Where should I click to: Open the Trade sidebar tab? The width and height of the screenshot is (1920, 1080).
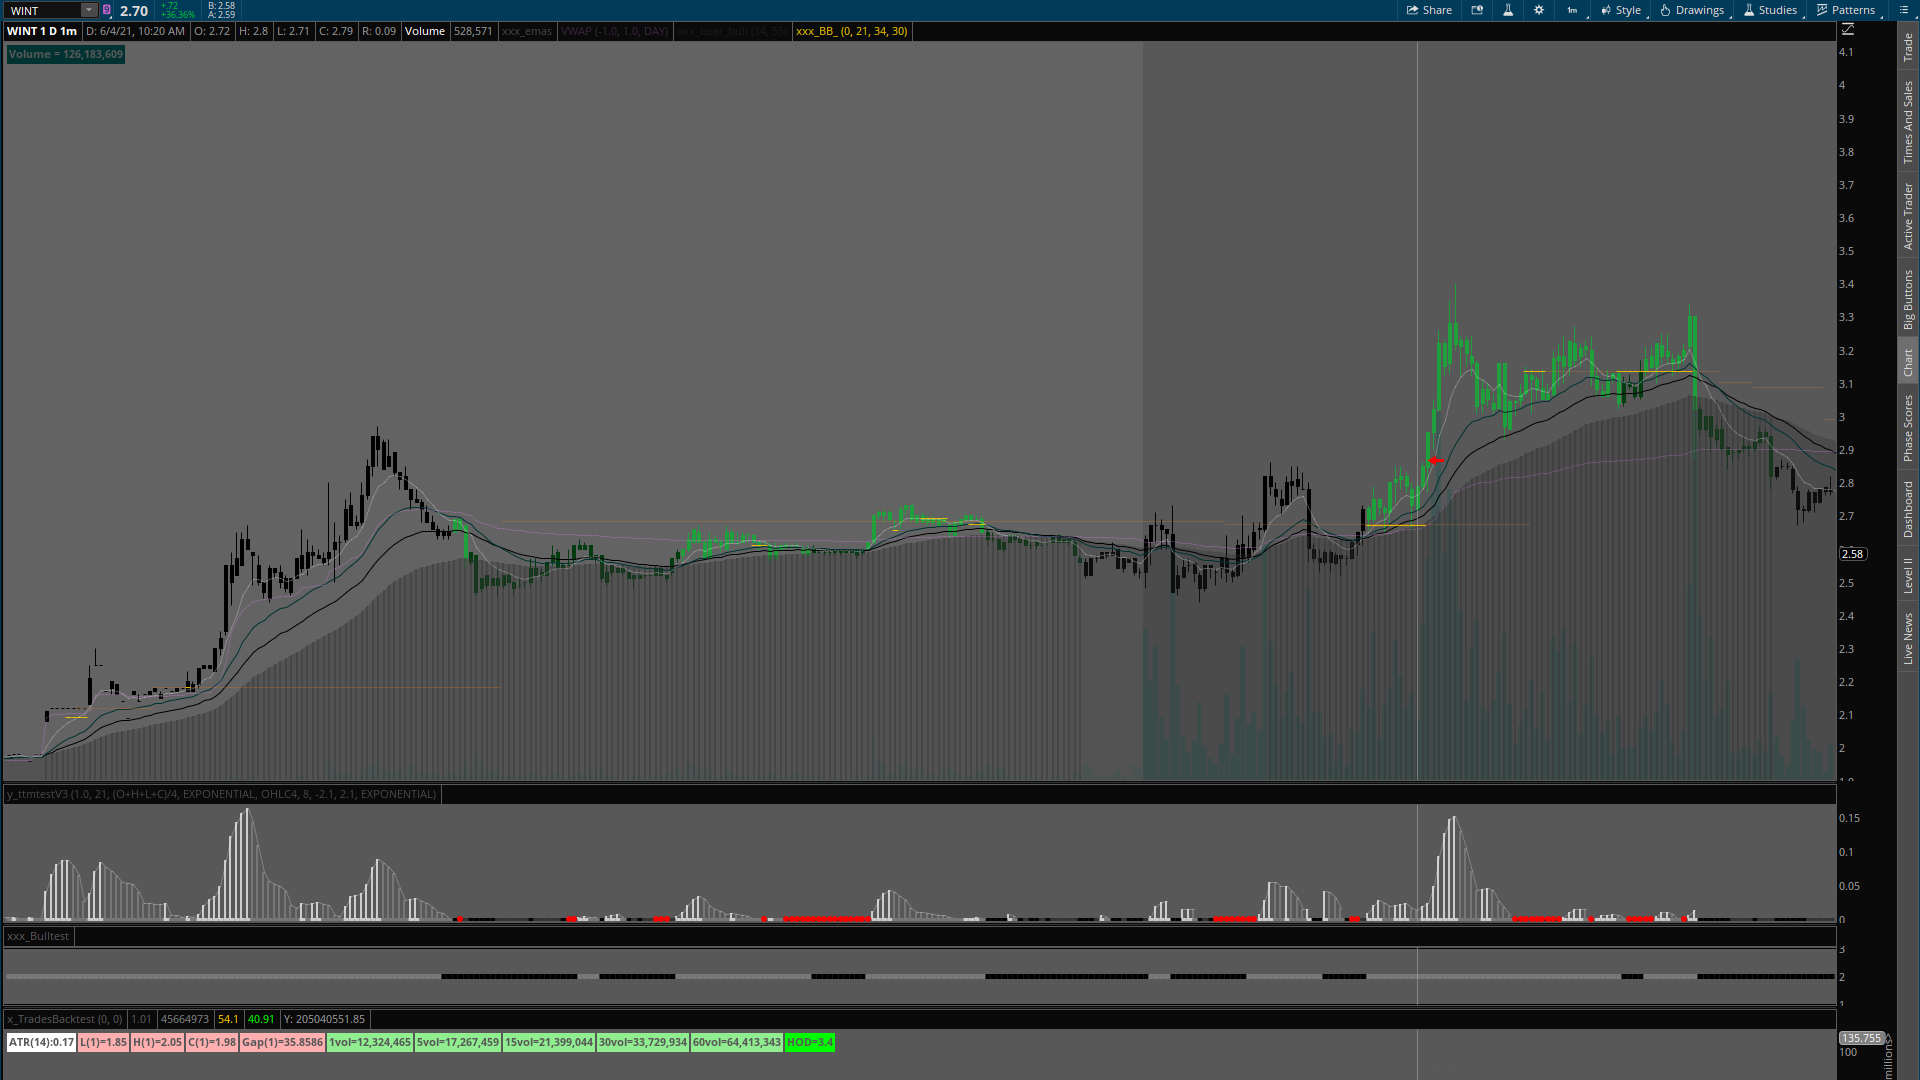pyautogui.click(x=1908, y=46)
